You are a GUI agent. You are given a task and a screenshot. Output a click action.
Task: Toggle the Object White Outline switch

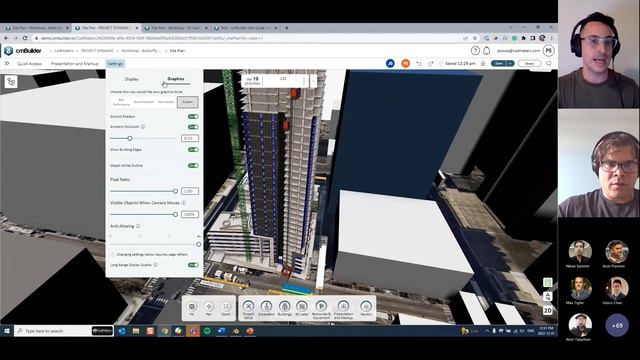[x=193, y=166]
